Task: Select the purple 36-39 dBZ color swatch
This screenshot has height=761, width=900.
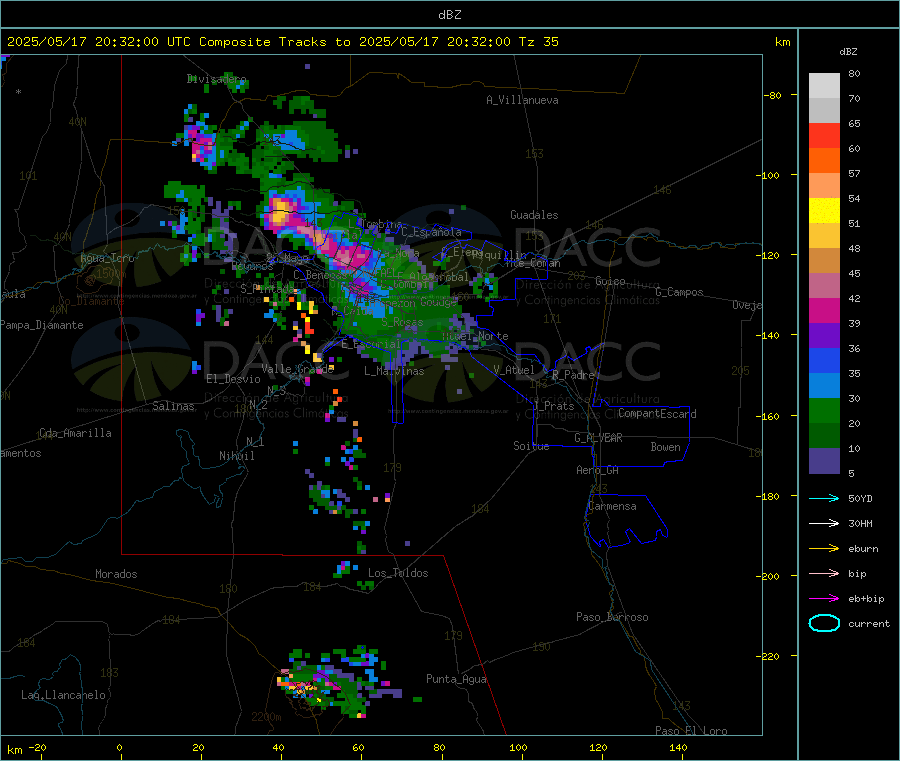Action: click(824, 336)
